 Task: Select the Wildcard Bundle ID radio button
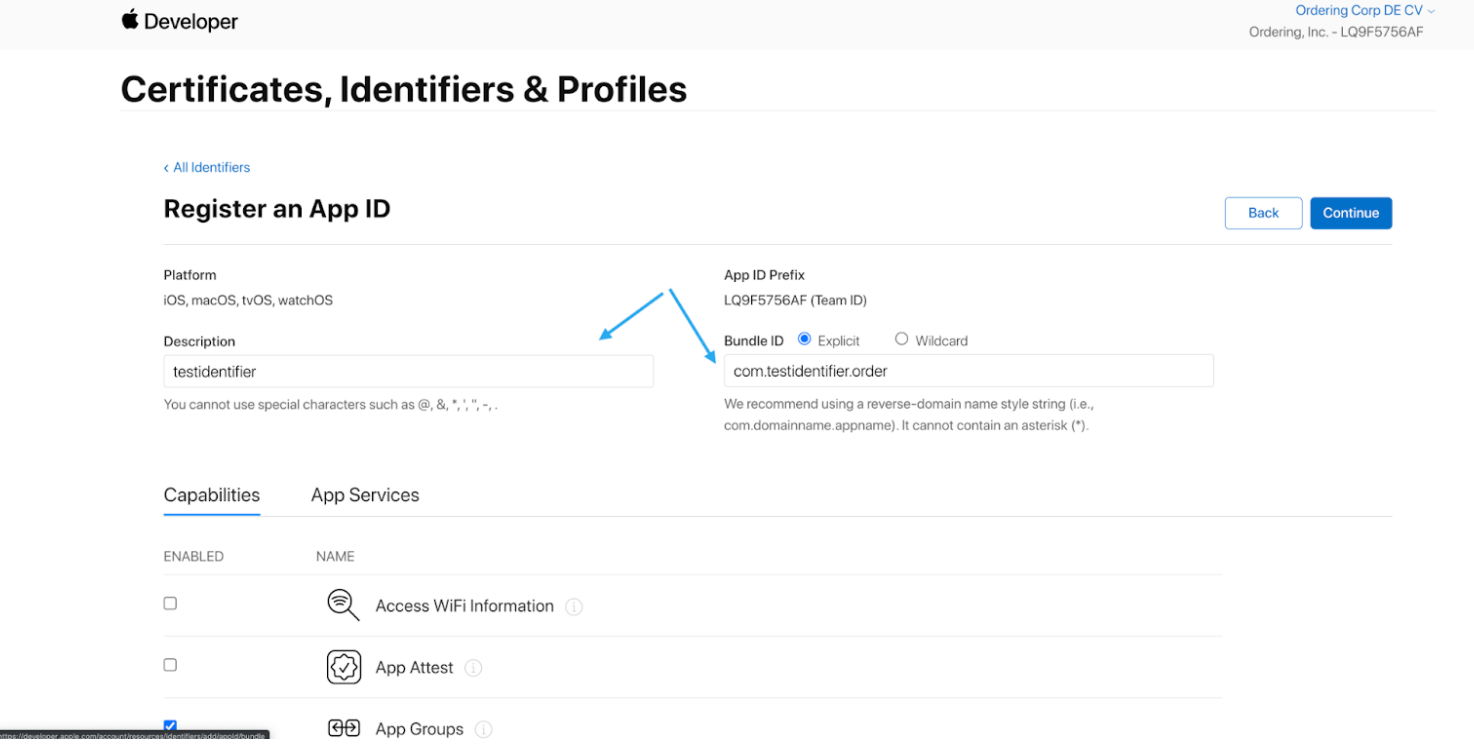pos(901,339)
